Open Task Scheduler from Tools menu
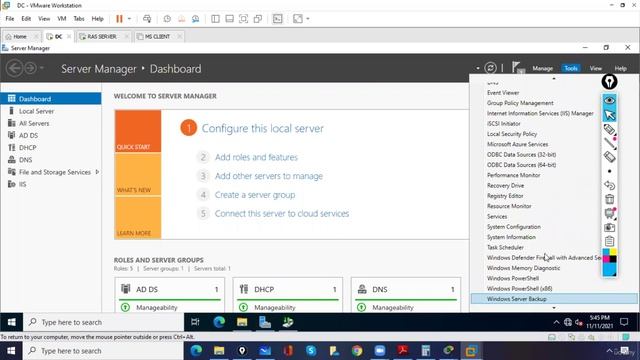The width and height of the screenshot is (640, 360). click(505, 247)
